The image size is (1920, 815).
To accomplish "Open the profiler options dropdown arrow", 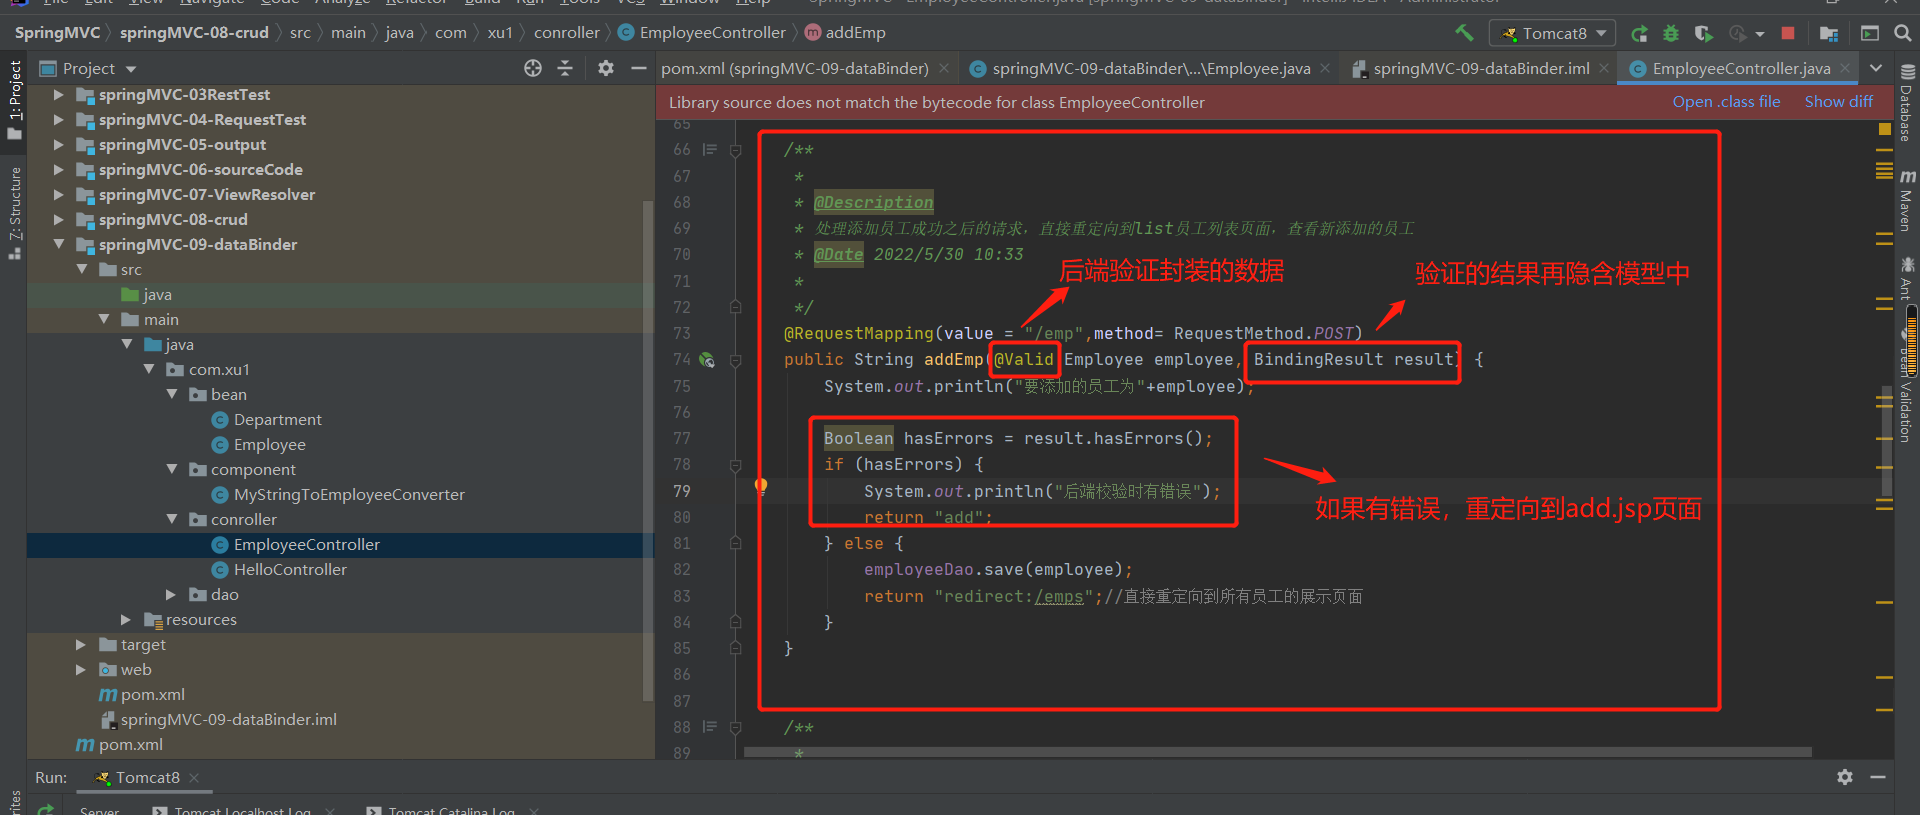I will 1760,34.
